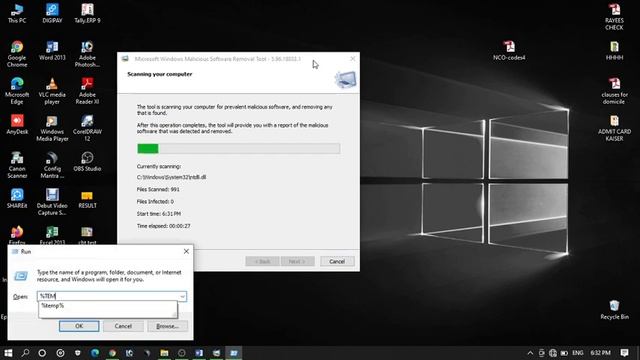Click the Microsoft Edge taskbar icon

click(x=95, y=353)
